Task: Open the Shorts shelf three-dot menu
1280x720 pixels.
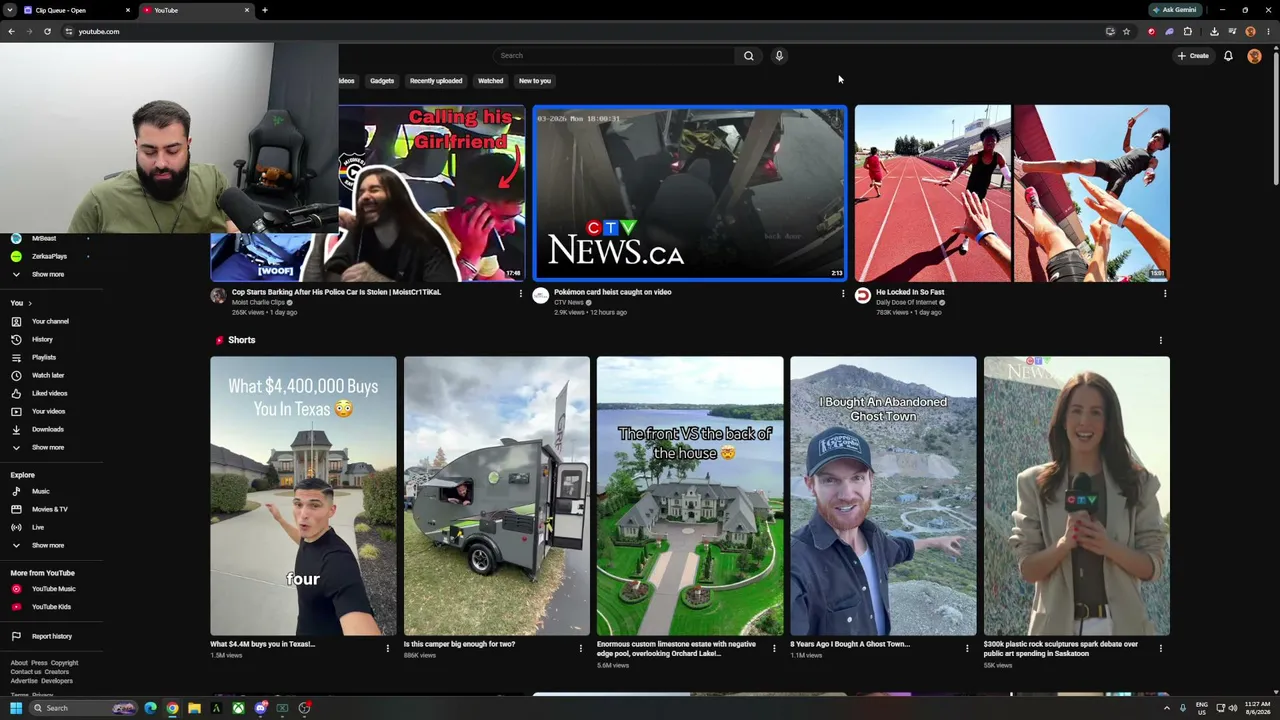Action: 1160,340
